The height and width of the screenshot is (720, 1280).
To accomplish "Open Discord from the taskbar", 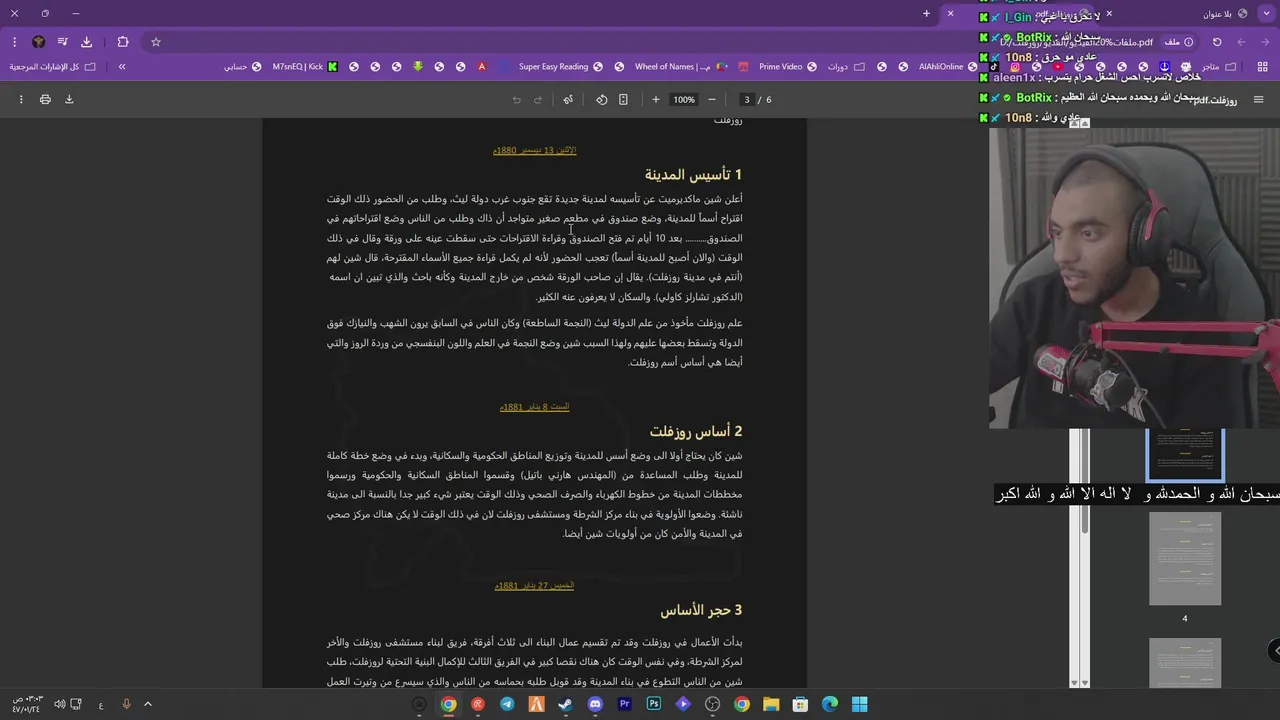I will tap(595, 704).
